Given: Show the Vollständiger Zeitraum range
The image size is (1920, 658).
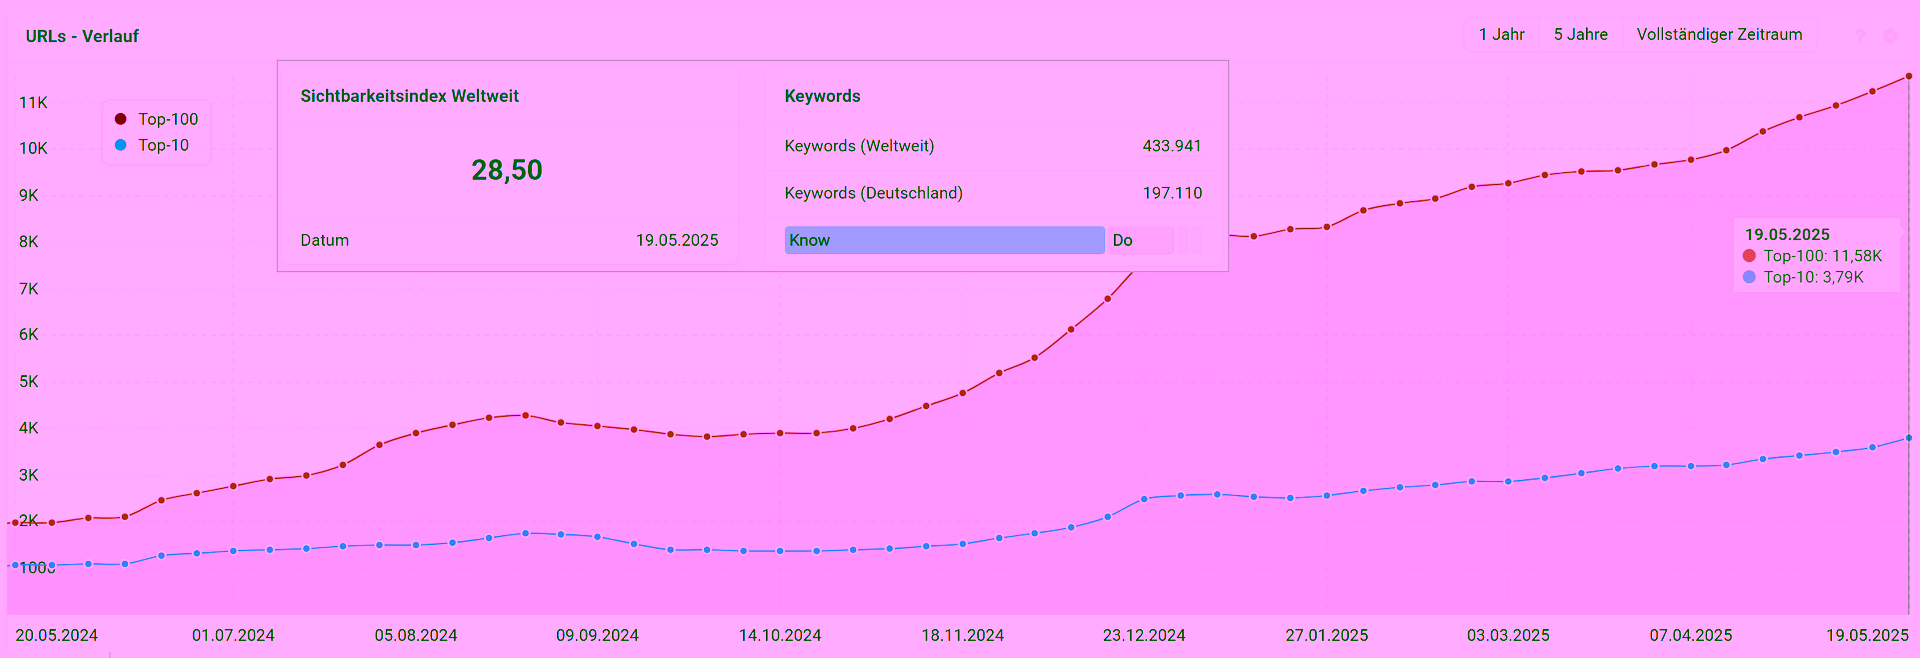Looking at the screenshot, I should (1719, 34).
